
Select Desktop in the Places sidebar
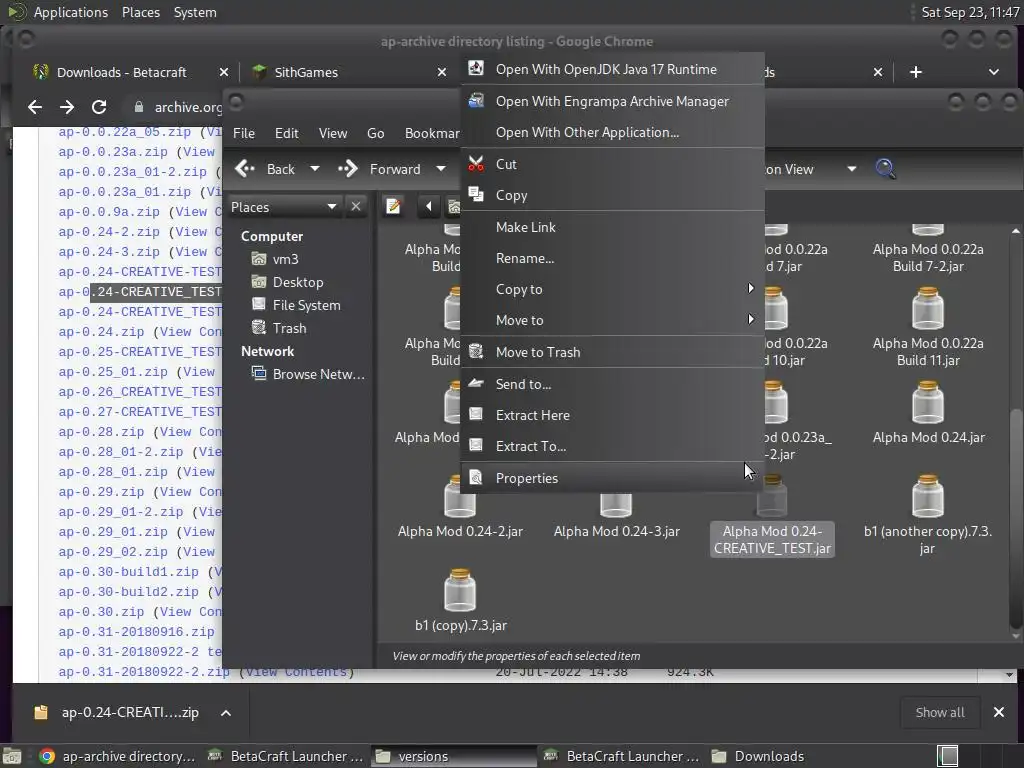coord(287,282)
